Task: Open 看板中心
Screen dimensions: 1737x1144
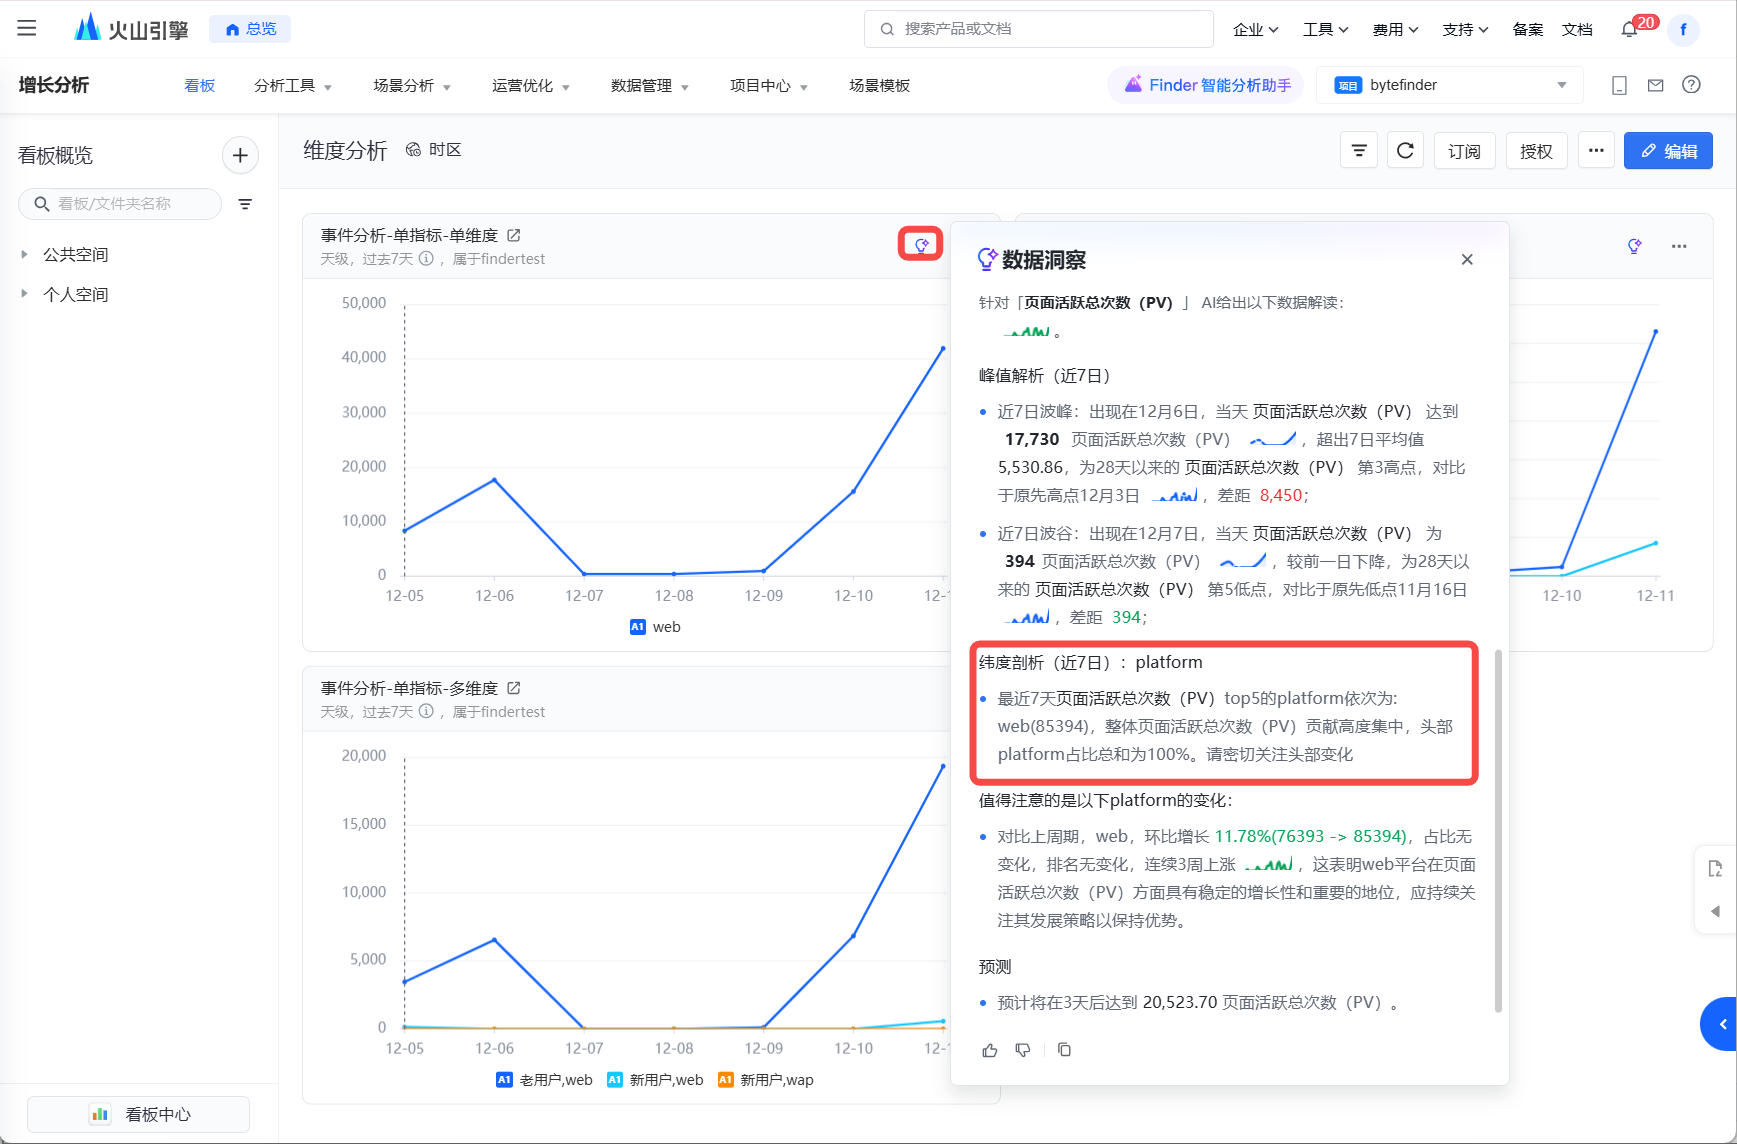Action: 139,1114
